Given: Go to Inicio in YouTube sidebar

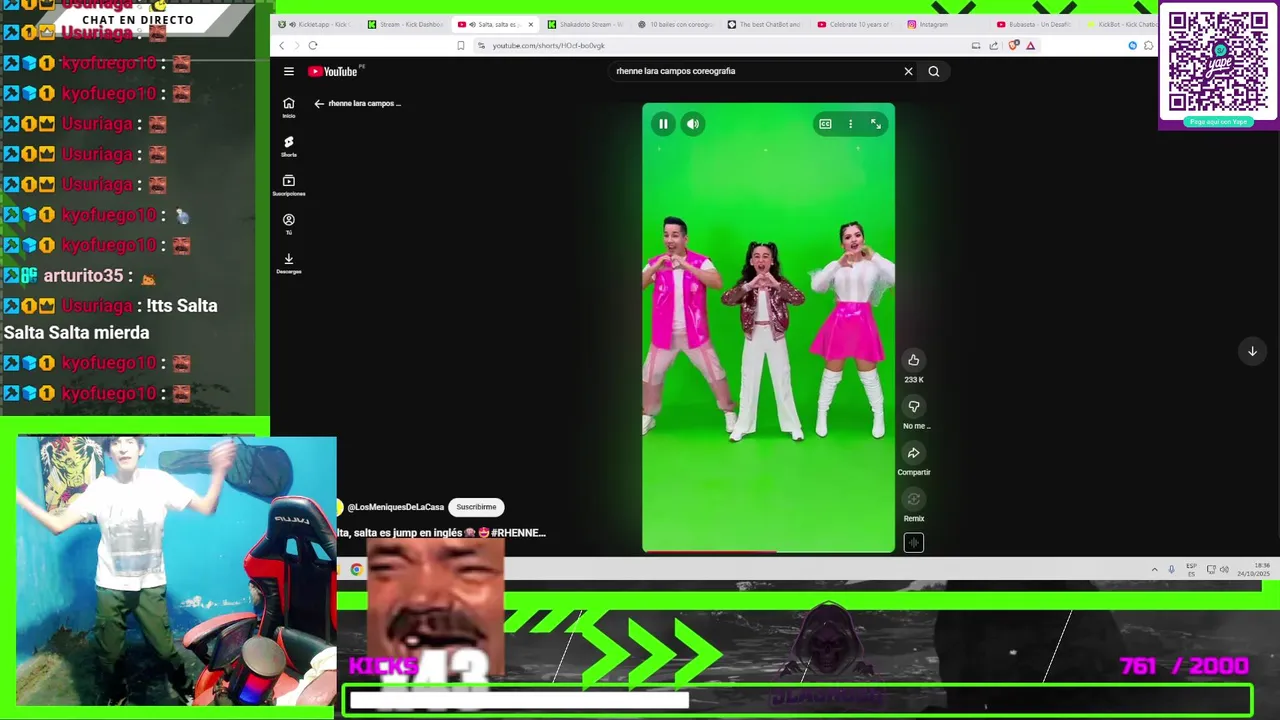Looking at the screenshot, I should (288, 107).
